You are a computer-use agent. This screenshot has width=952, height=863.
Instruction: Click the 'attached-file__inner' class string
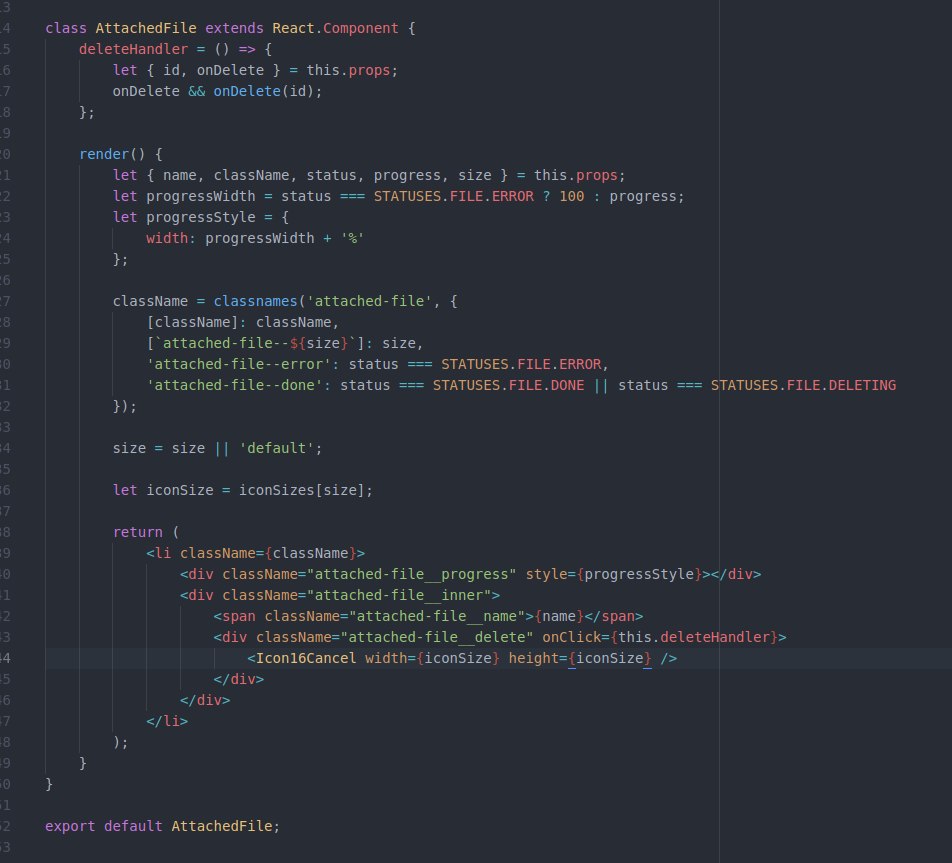[398, 595]
